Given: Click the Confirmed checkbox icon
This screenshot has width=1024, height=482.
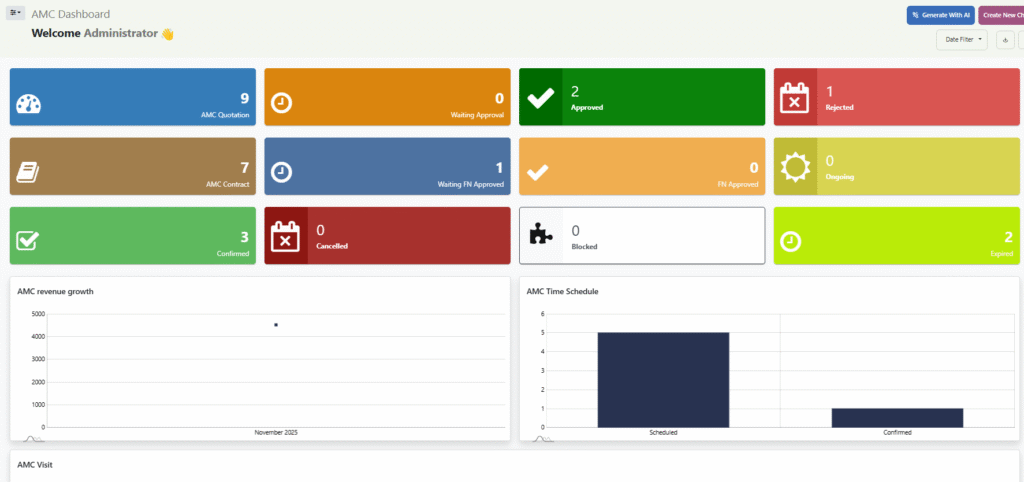Looking at the screenshot, I should [28, 241].
